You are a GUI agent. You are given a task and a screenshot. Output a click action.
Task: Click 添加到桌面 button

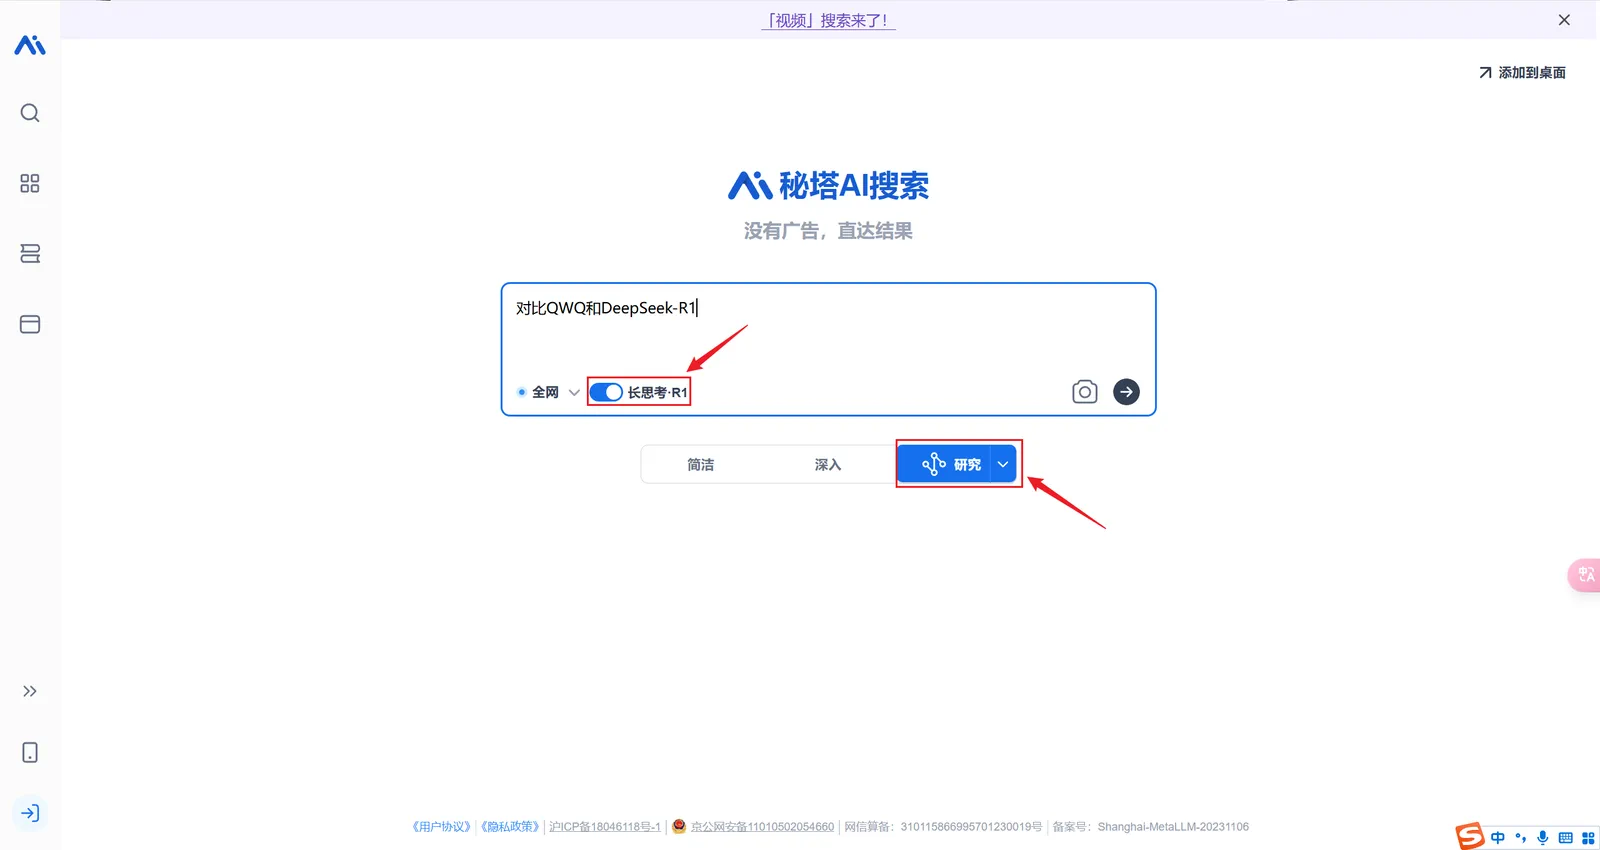tap(1522, 72)
